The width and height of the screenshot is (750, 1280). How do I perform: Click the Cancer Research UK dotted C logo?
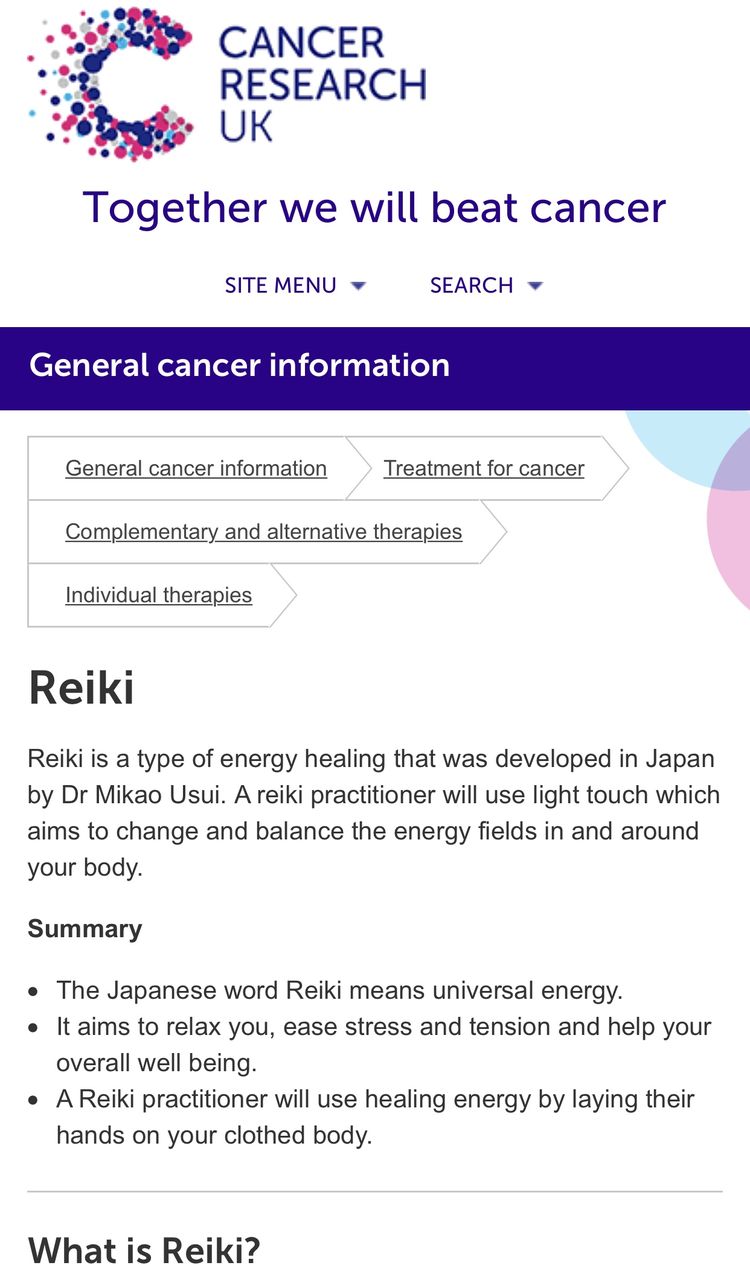click(x=110, y=82)
